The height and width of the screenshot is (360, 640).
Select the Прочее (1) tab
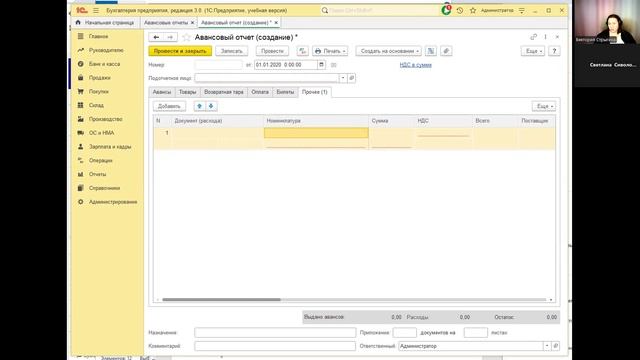(315, 92)
